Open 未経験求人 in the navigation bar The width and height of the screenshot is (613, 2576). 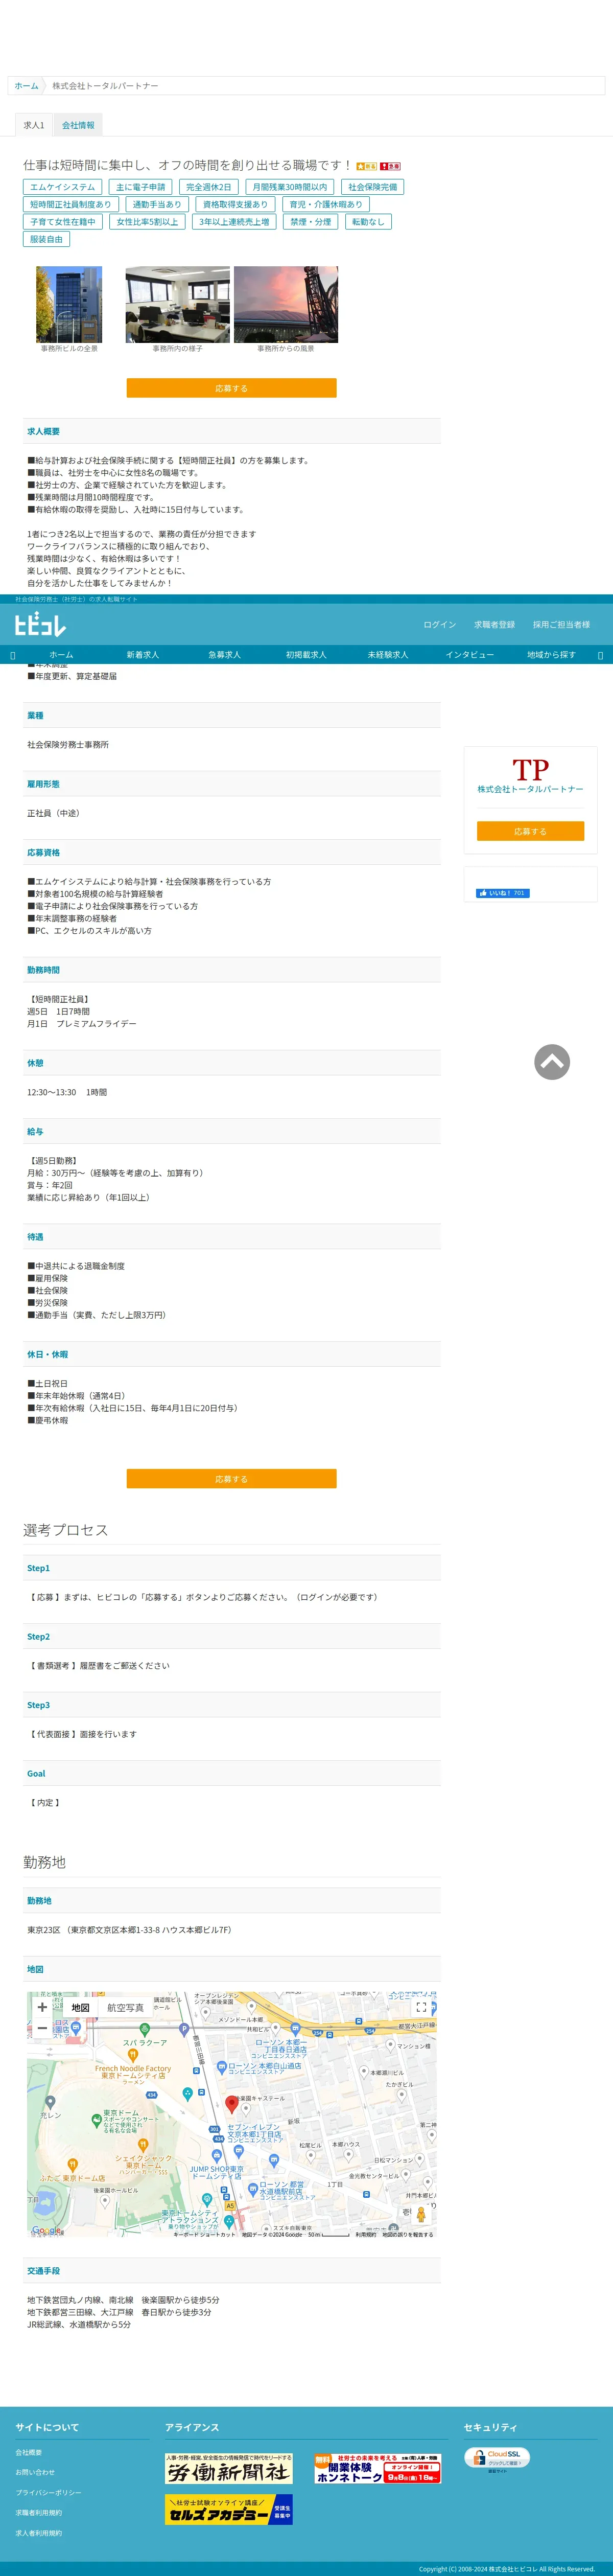click(387, 654)
